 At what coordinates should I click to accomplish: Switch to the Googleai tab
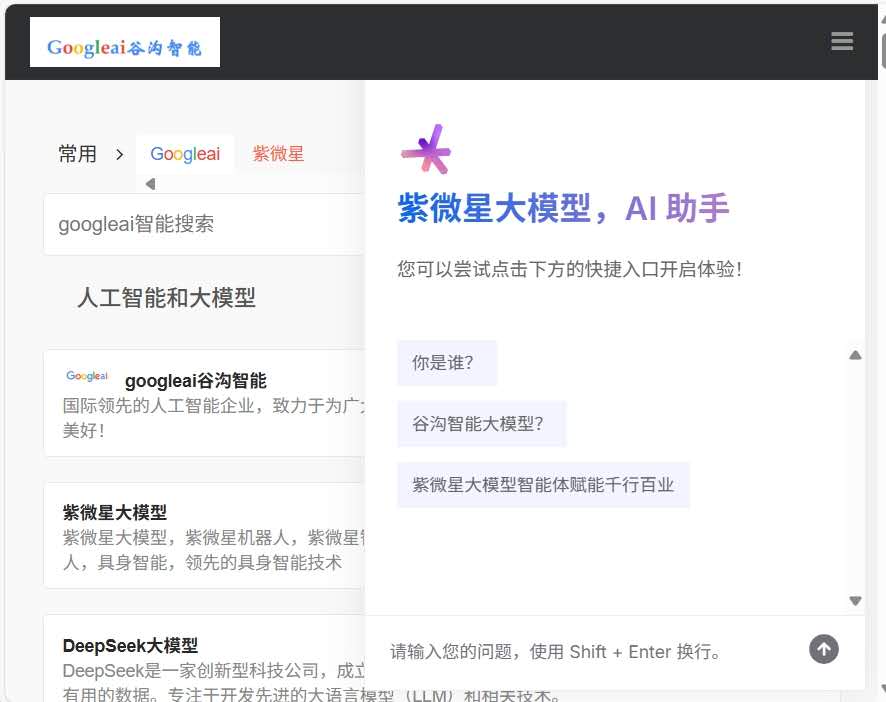point(185,154)
